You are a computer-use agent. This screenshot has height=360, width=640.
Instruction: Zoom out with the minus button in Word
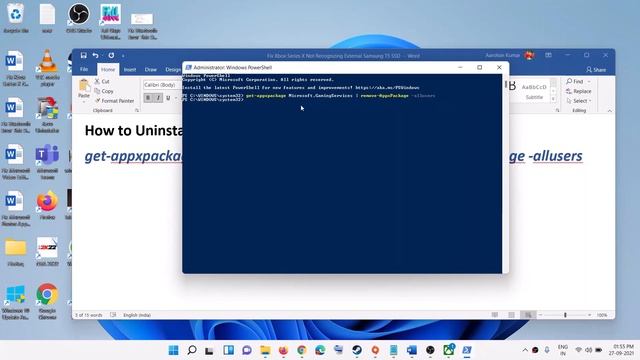point(540,315)
